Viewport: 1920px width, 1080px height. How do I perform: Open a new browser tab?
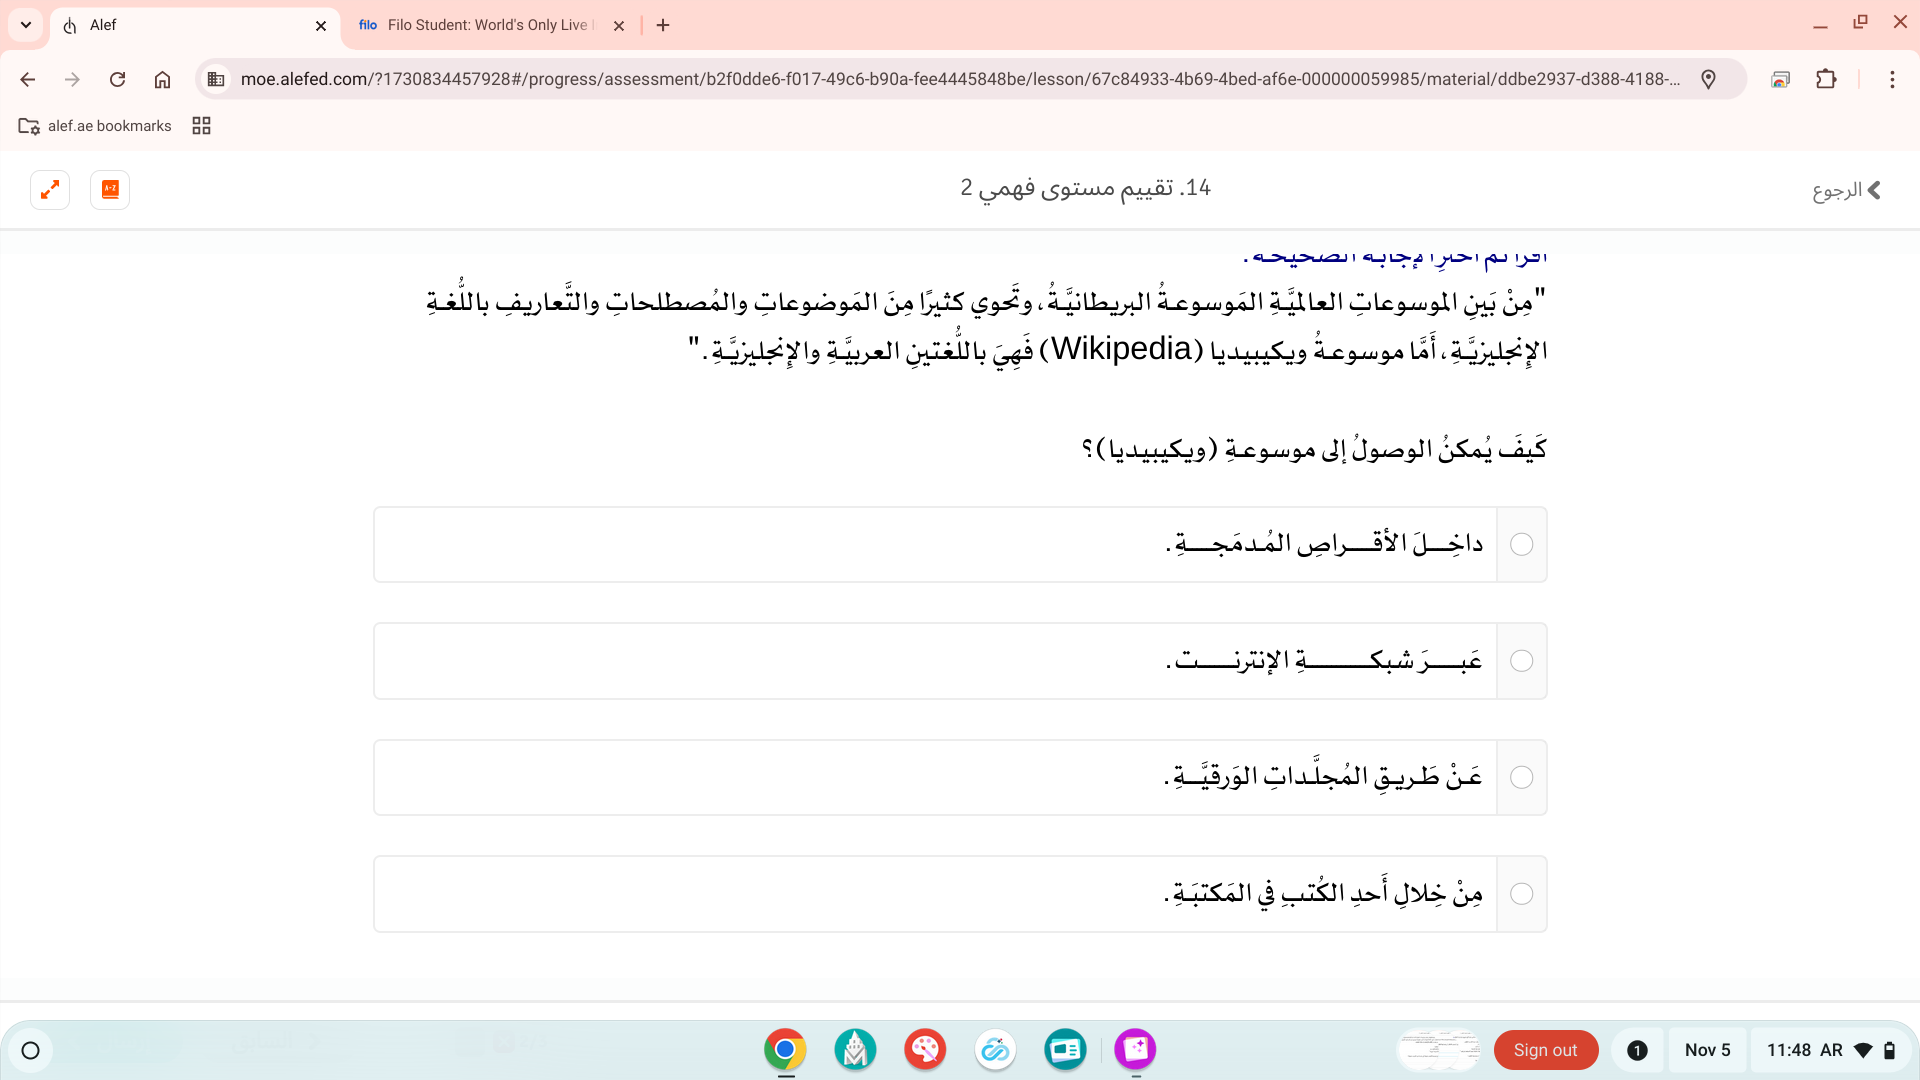(663, 25)
